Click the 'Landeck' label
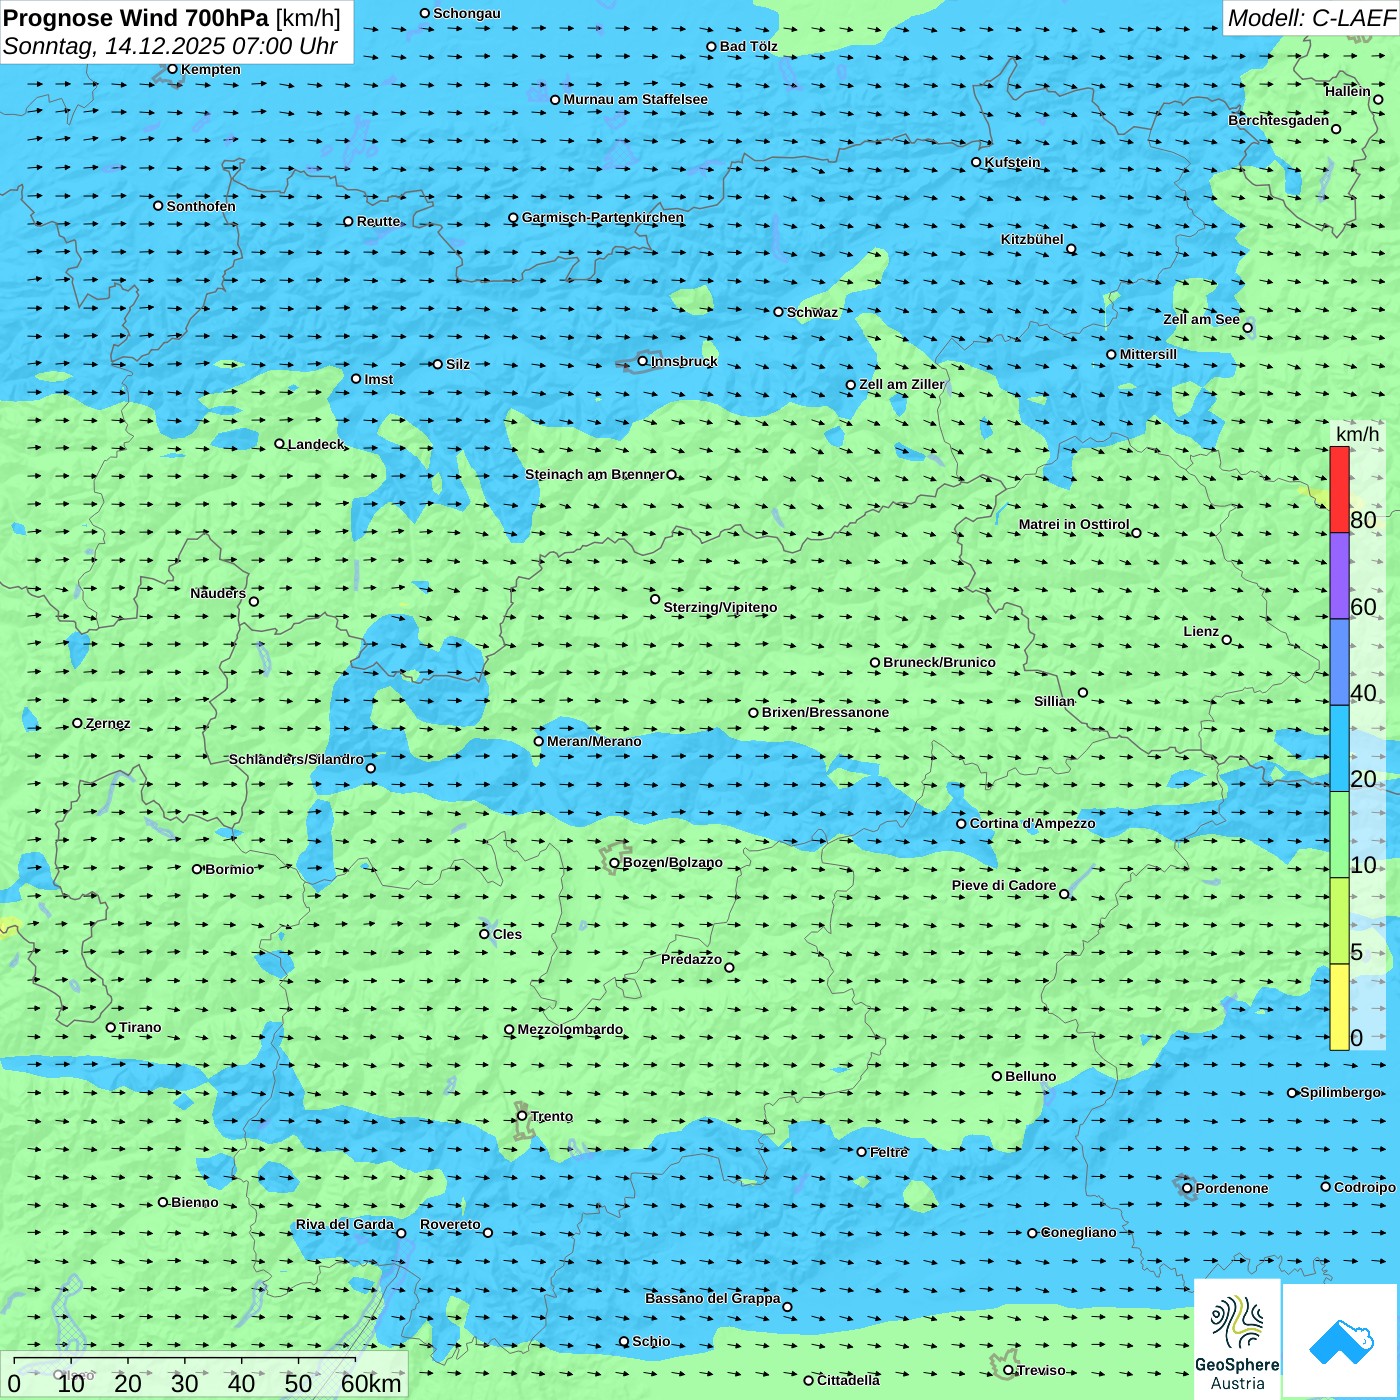 (316, 444)
